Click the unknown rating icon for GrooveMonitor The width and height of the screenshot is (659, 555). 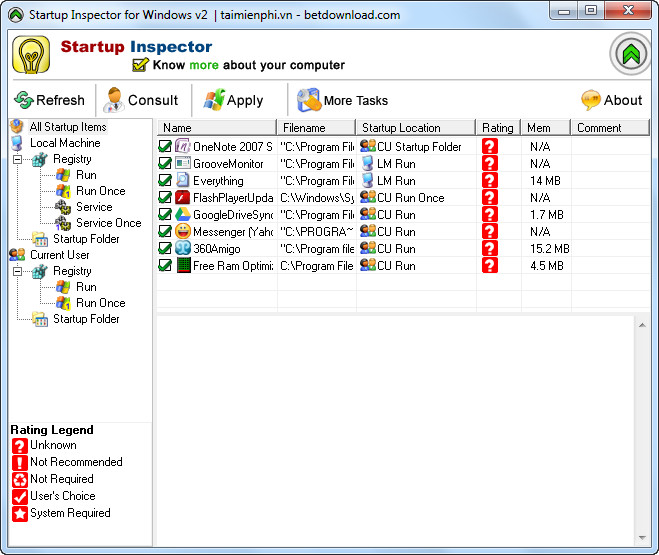click(490, 163)
